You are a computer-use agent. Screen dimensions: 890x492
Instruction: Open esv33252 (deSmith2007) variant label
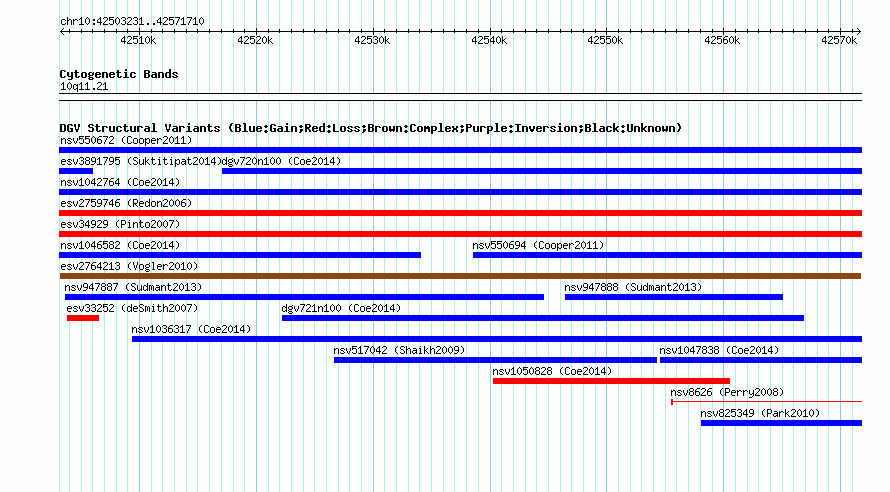[x=132, y=308]
